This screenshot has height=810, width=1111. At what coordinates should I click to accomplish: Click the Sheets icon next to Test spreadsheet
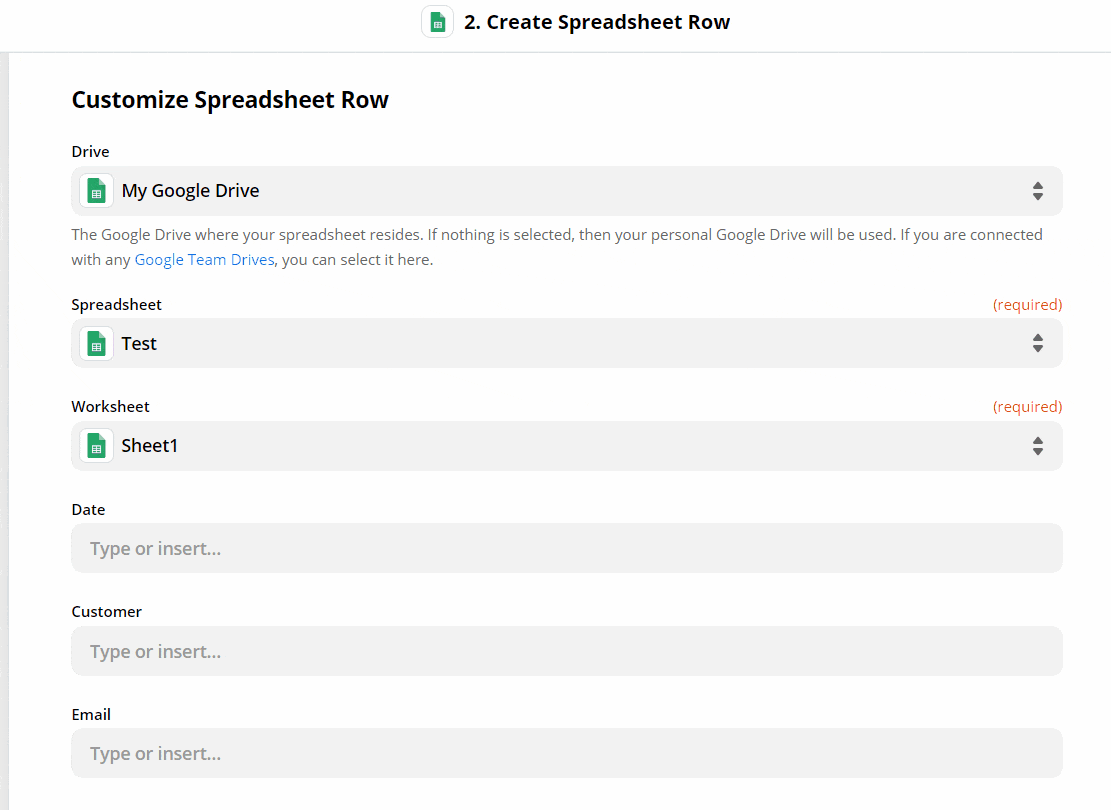(95, 343)
